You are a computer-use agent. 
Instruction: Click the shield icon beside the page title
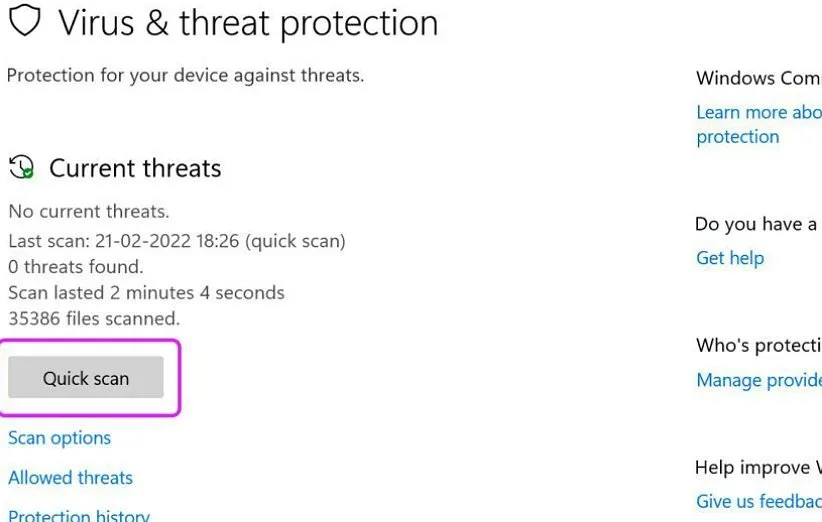coord(25,20)
